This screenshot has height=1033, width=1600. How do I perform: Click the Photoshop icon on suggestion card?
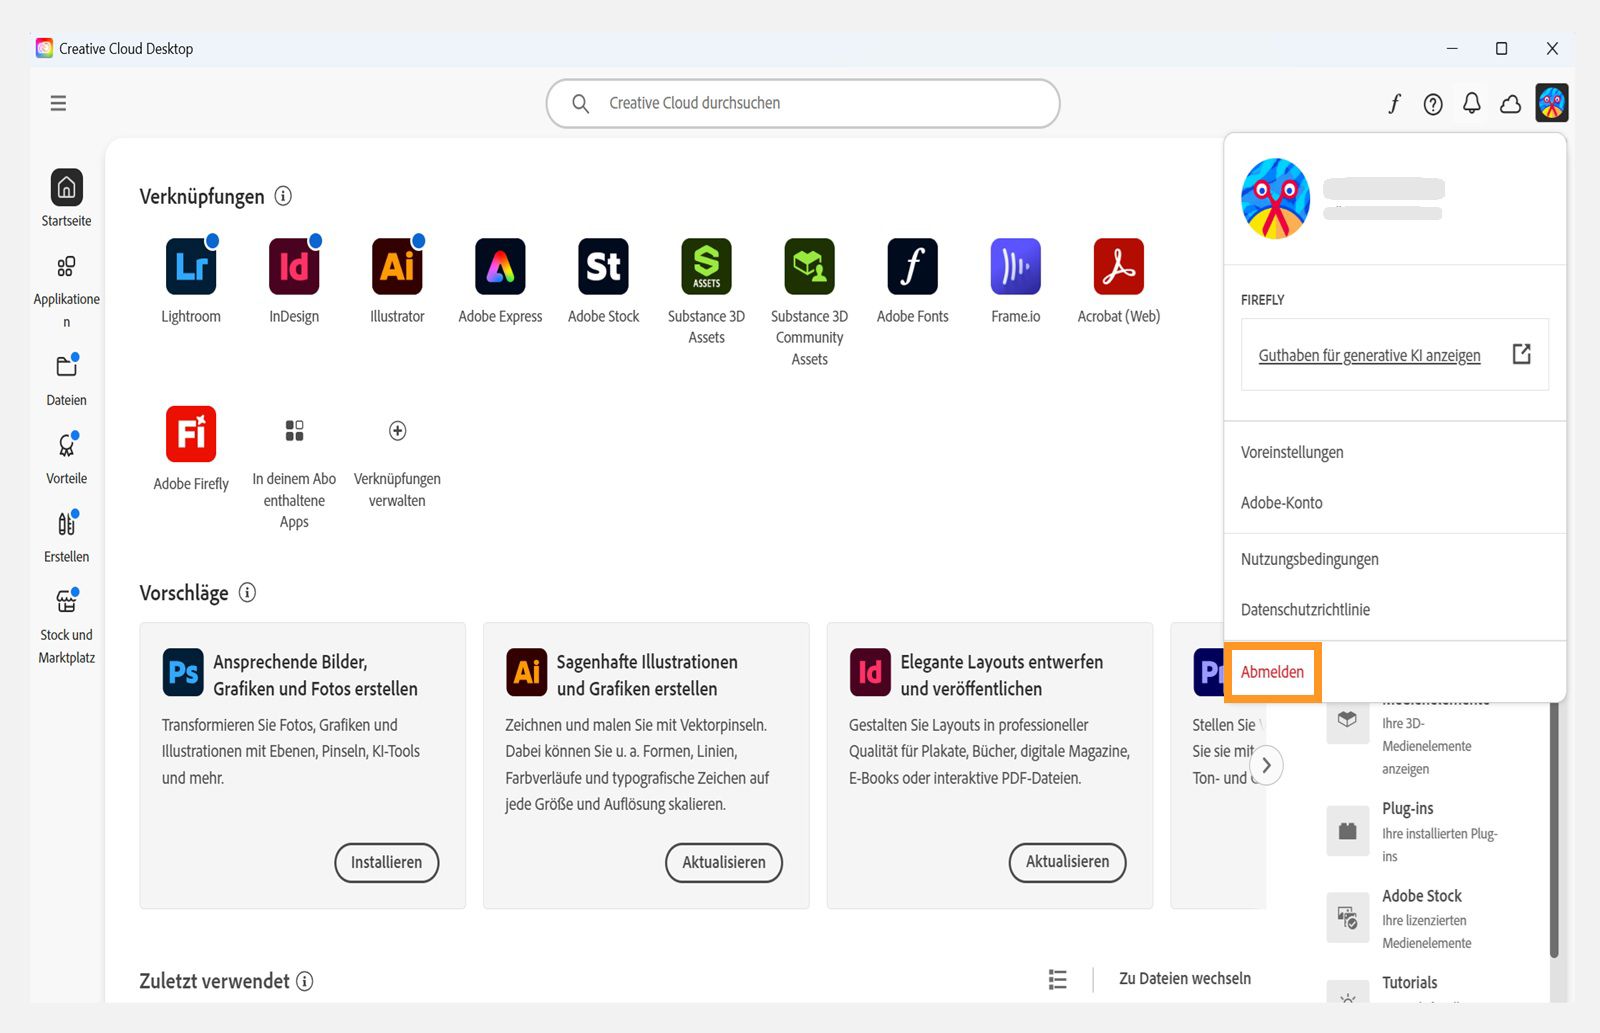(x=183, y=671)
